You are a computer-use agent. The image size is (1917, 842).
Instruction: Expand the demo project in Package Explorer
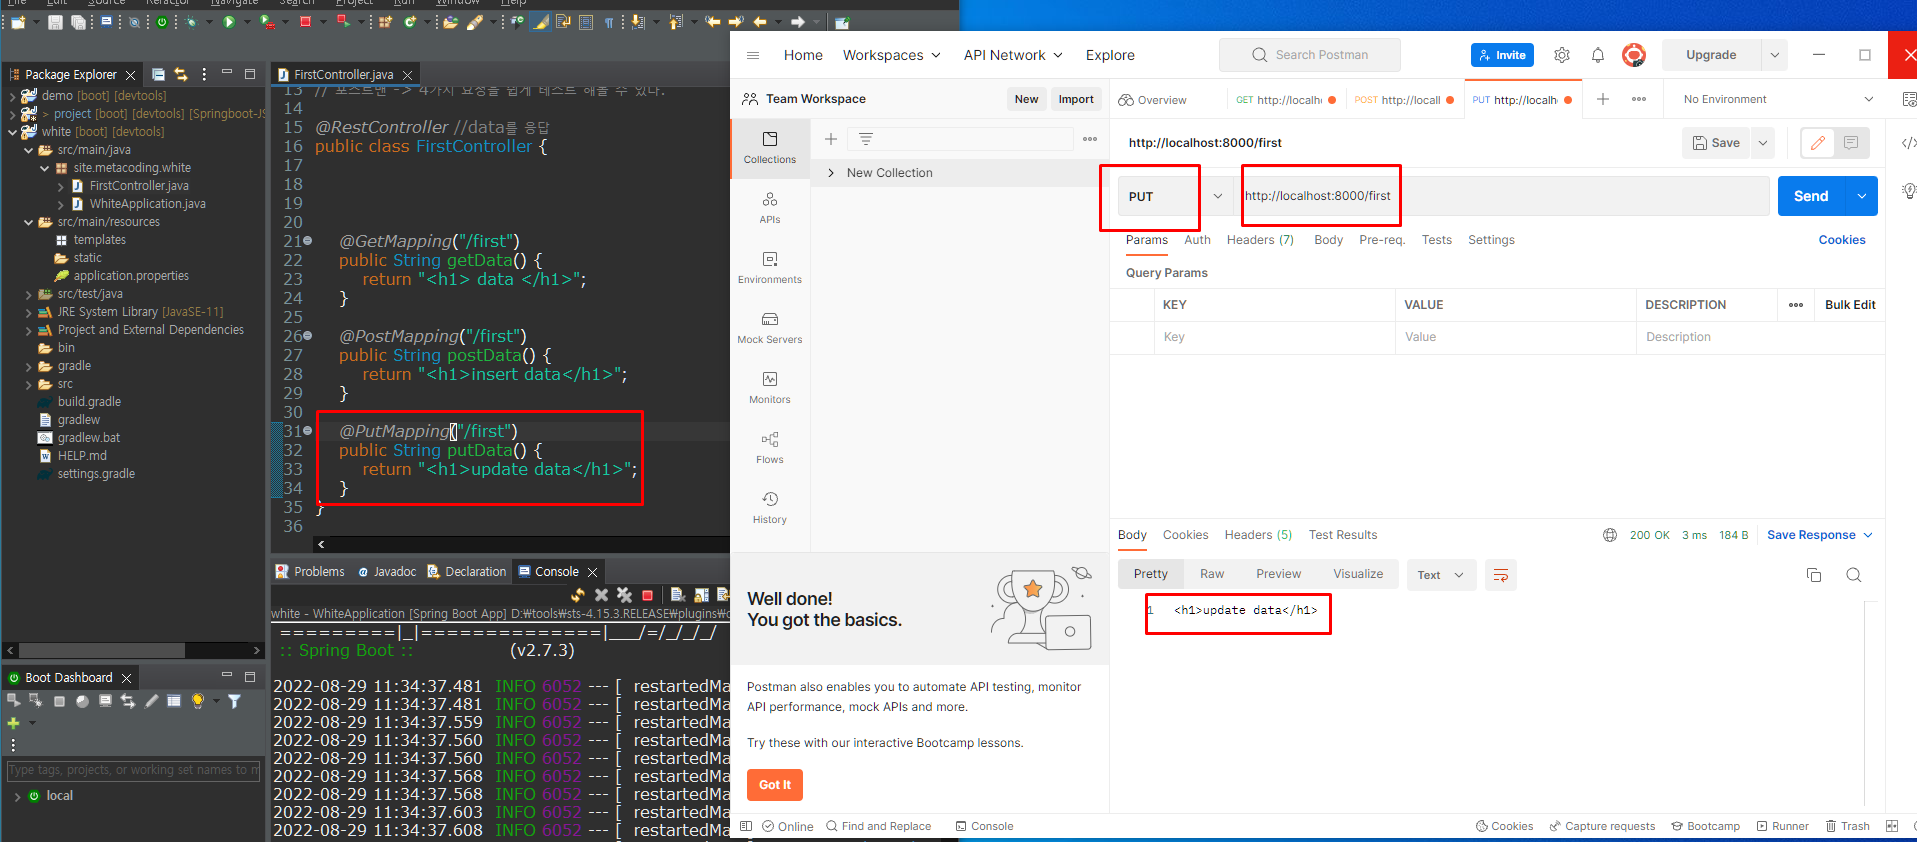click(13, 96)
